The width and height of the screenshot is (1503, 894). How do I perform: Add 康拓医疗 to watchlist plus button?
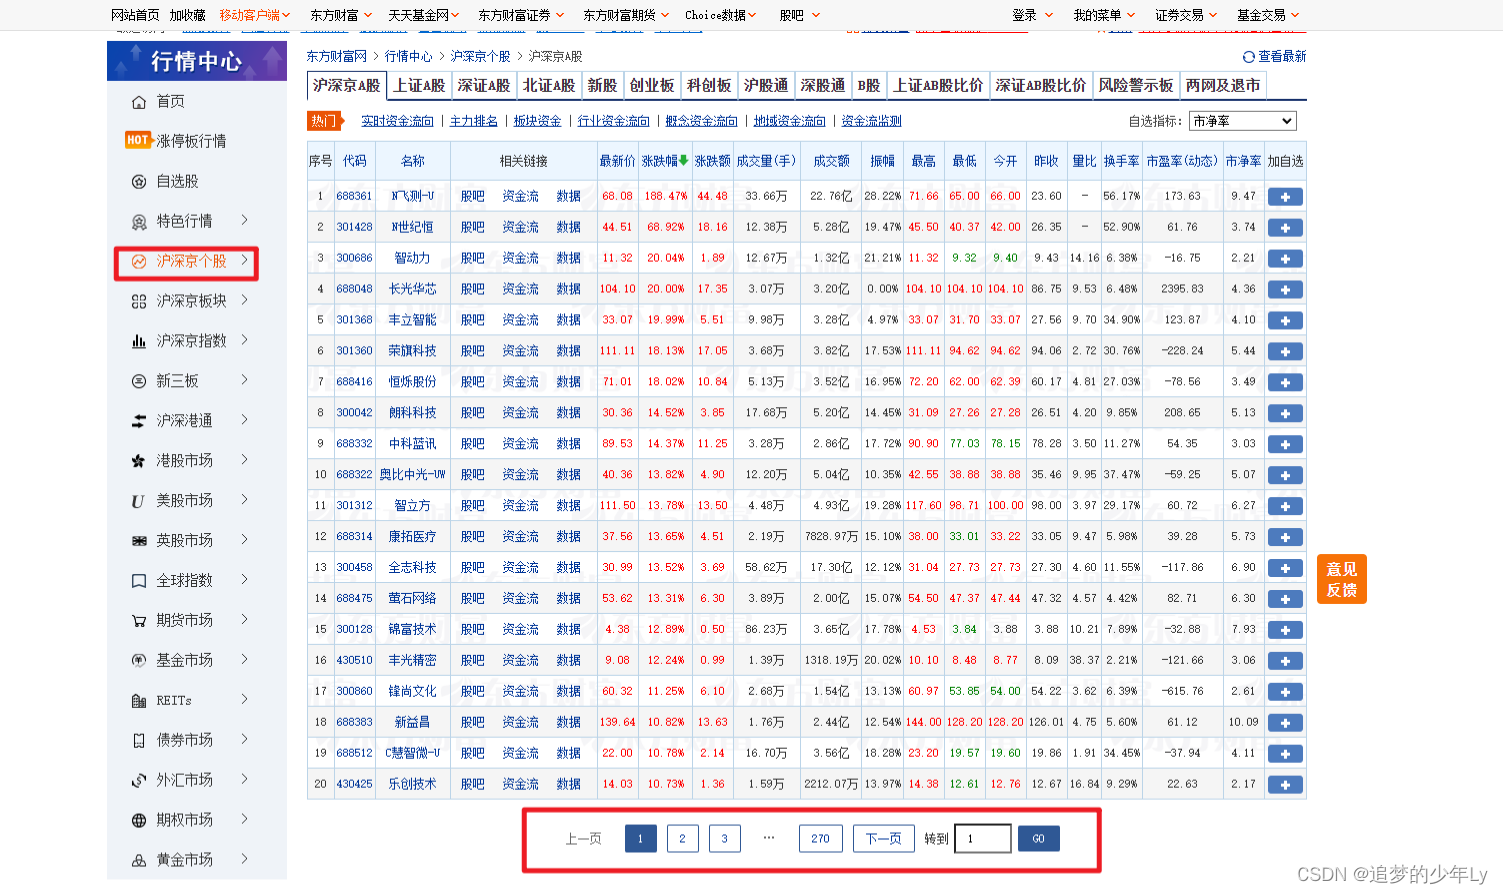(x=1285, y=537)
